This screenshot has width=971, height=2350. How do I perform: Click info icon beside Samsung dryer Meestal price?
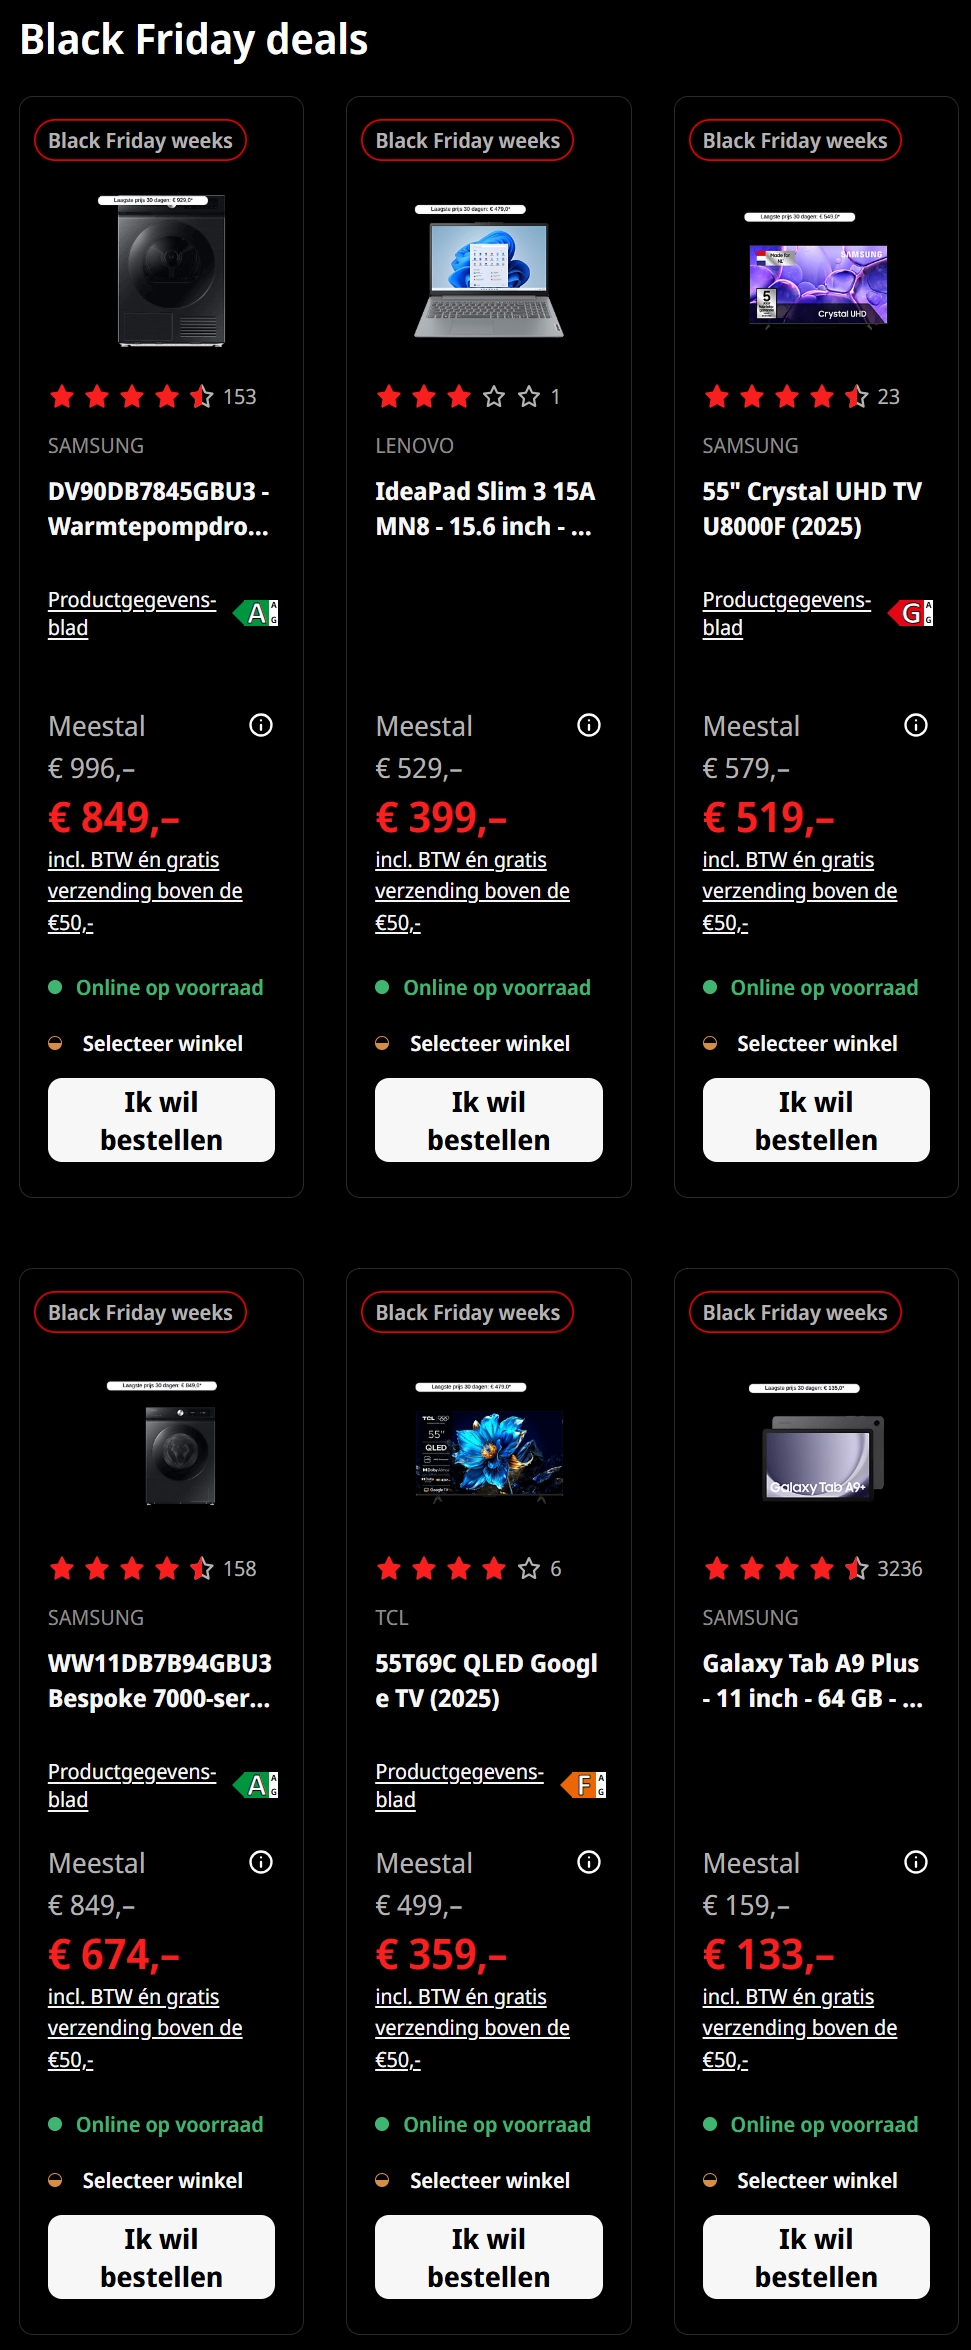[261, 725]
